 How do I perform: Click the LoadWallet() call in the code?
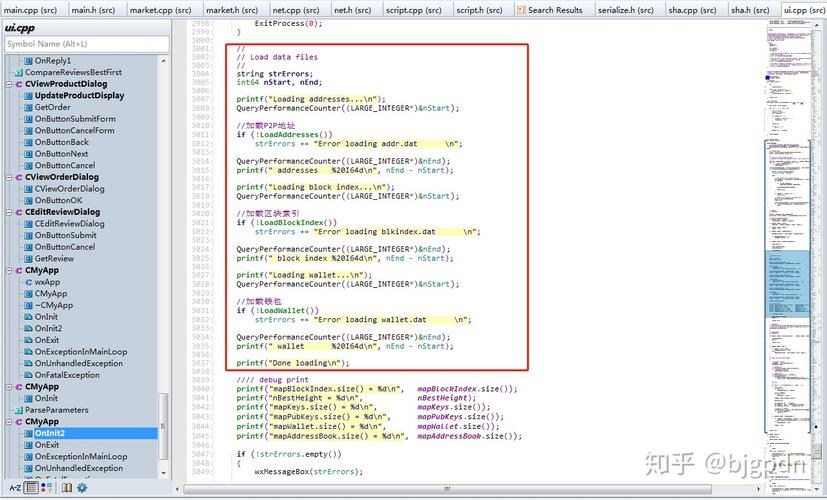point(289,311)
